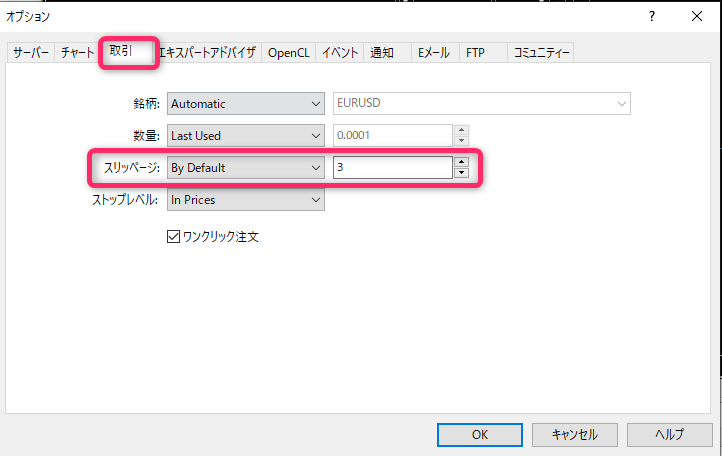Image resolution: width=722 pixels, height=456 pixels.
Task: Increase volume 0.0001 with up arrow
Action: pyautogui.click(x=461, y=130)
